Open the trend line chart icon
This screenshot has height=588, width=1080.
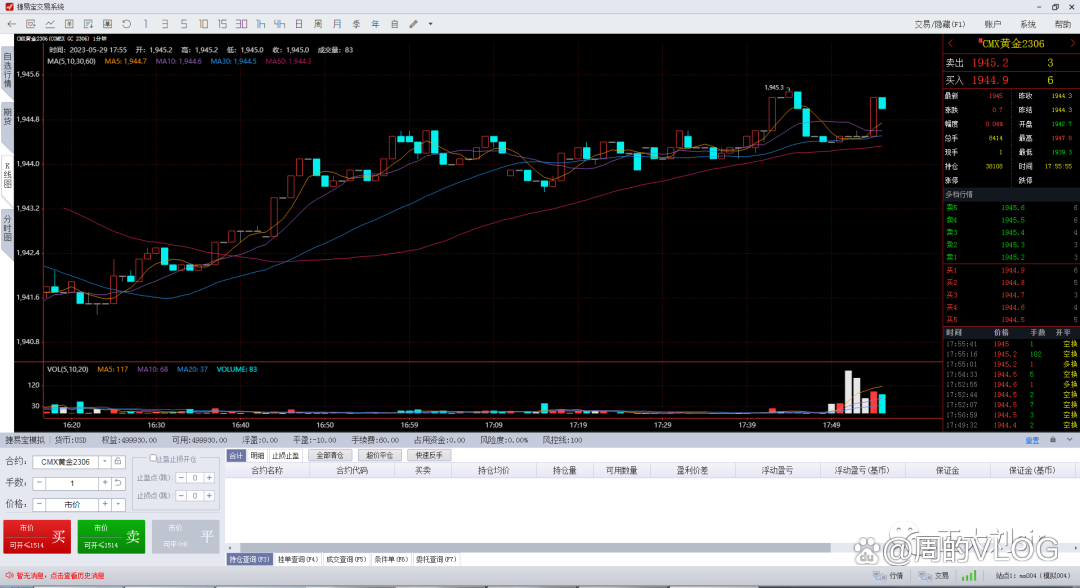pyautogui.click(x=50, y=24)
